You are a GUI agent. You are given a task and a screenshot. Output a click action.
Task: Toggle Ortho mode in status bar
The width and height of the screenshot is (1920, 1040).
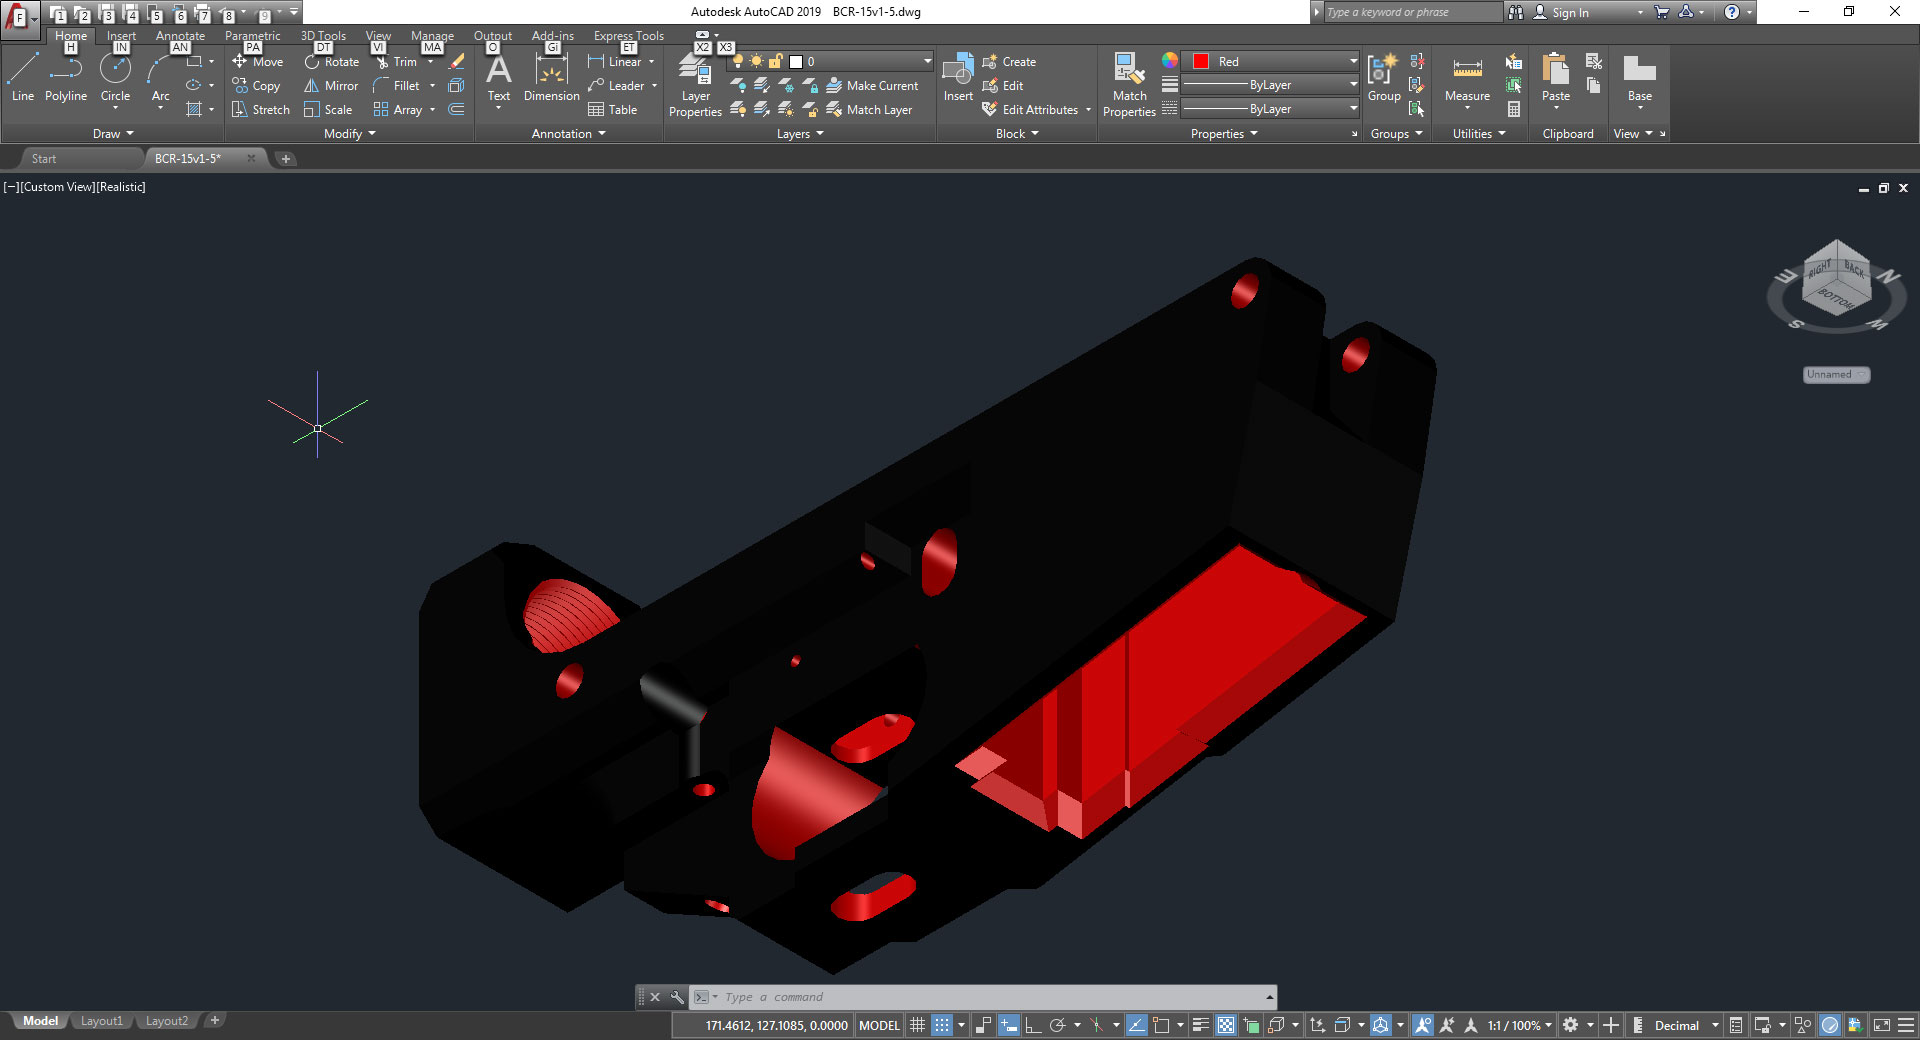click(1033, 1025)
